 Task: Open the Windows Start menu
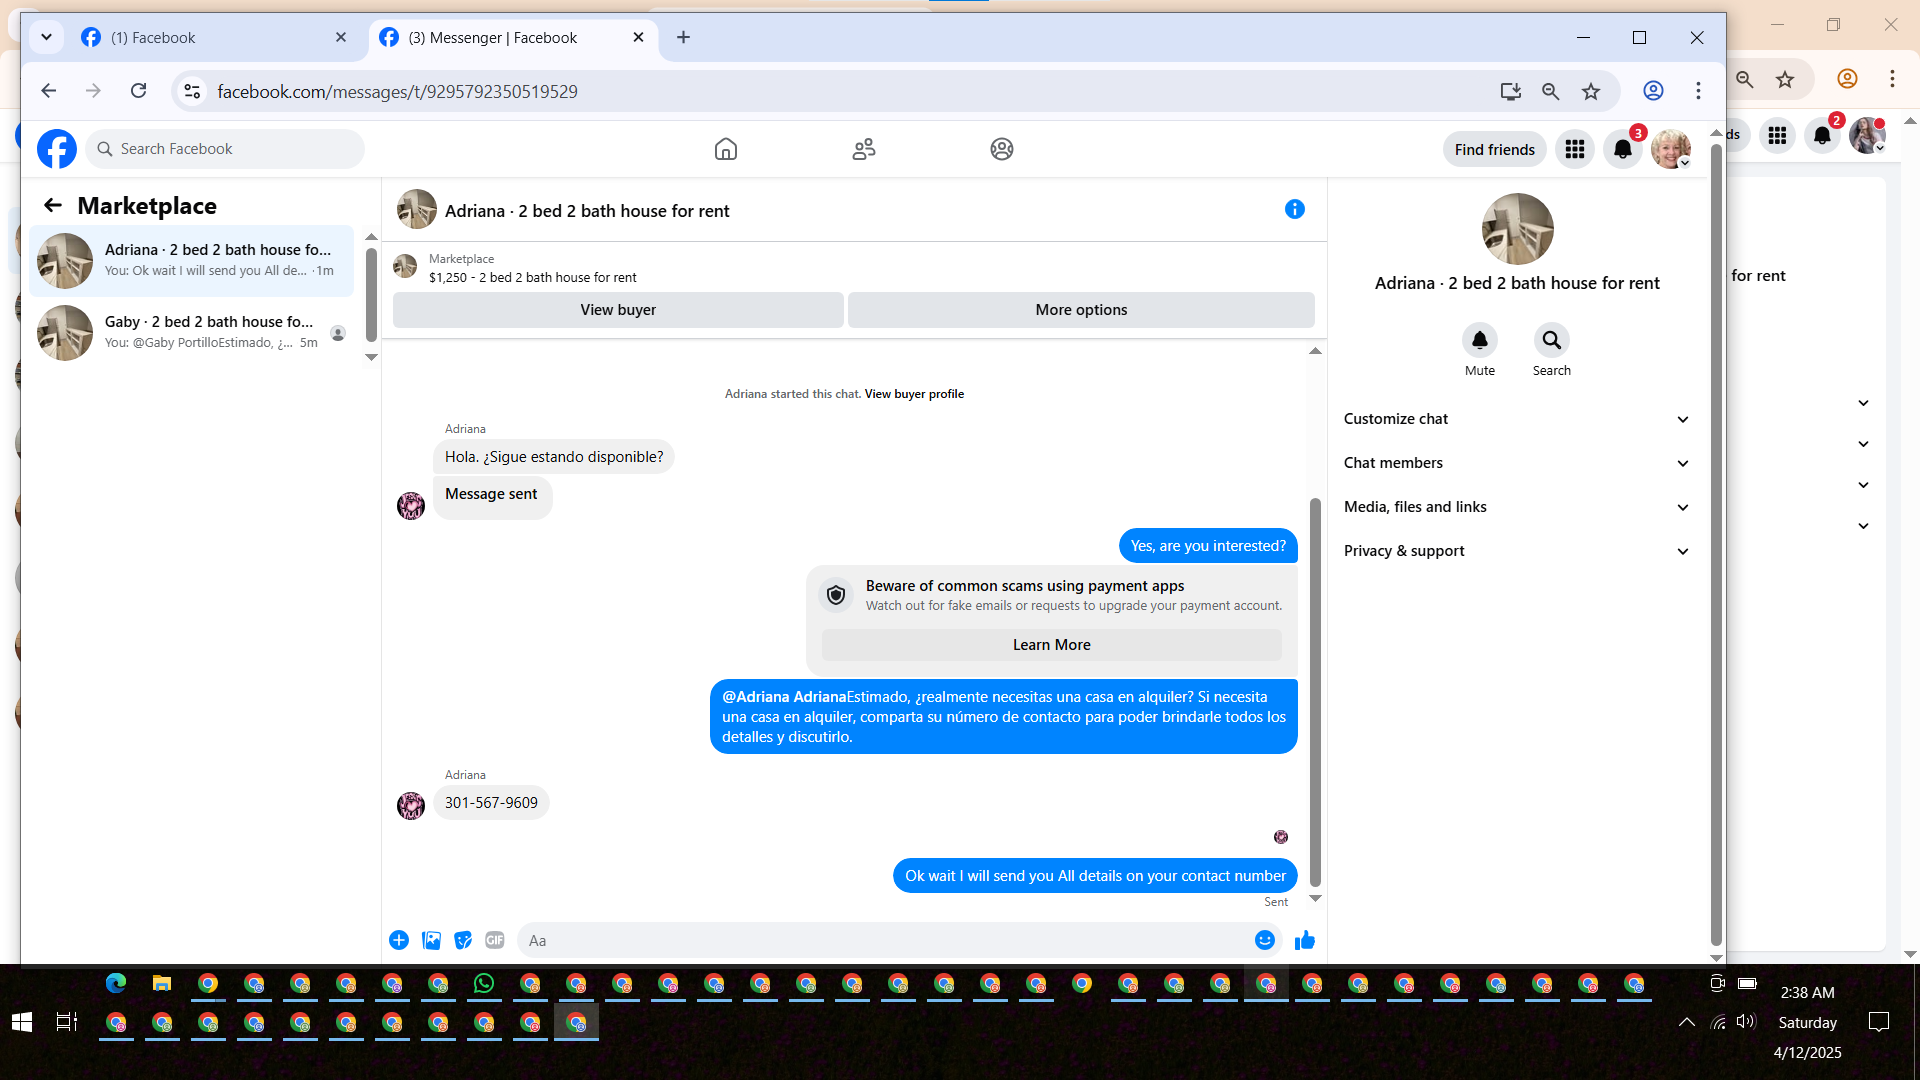pos(22,1022)
